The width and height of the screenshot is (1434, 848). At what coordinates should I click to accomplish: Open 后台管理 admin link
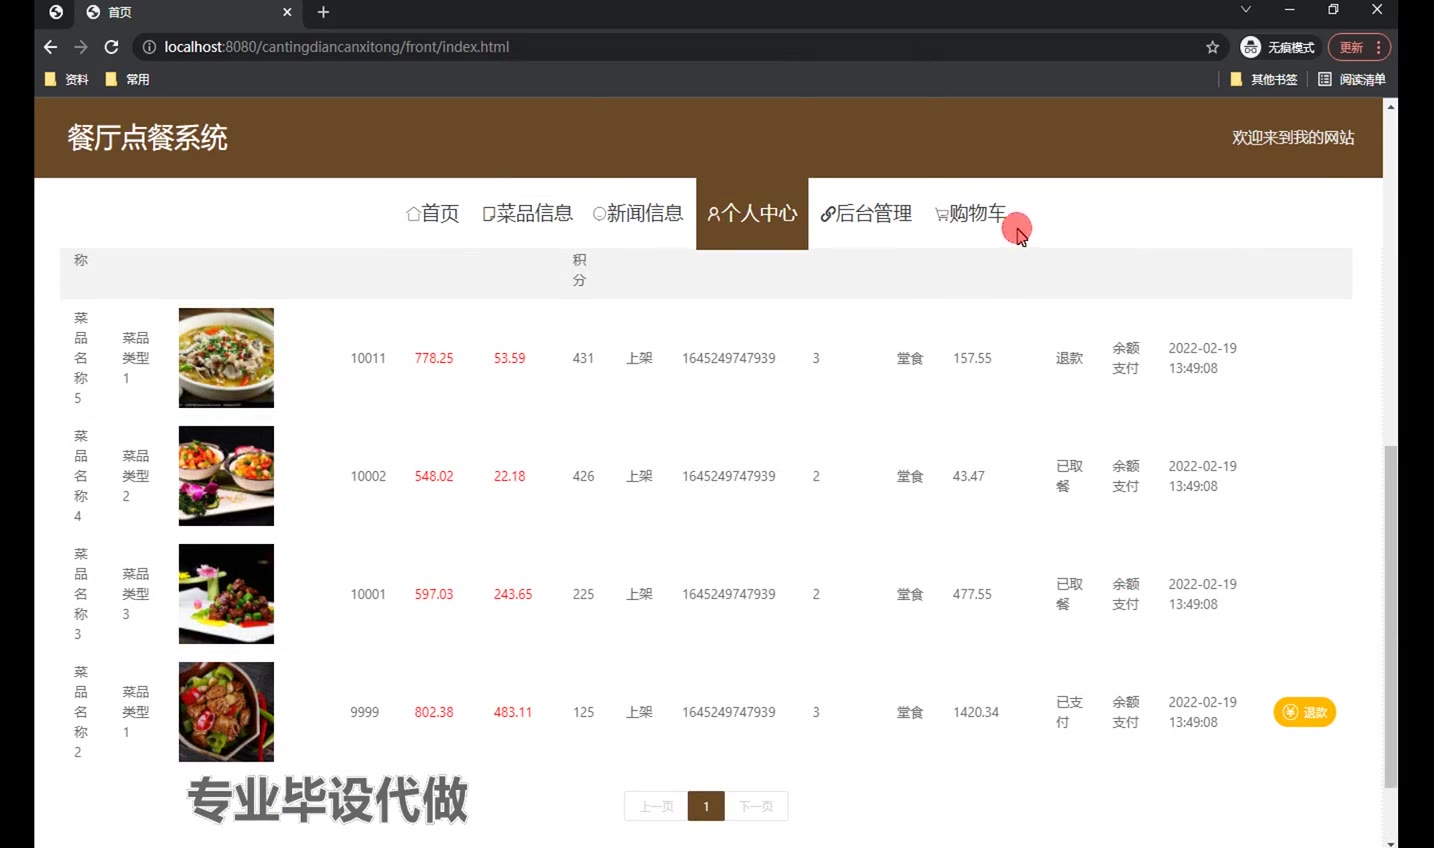click(x=866, y=213)
